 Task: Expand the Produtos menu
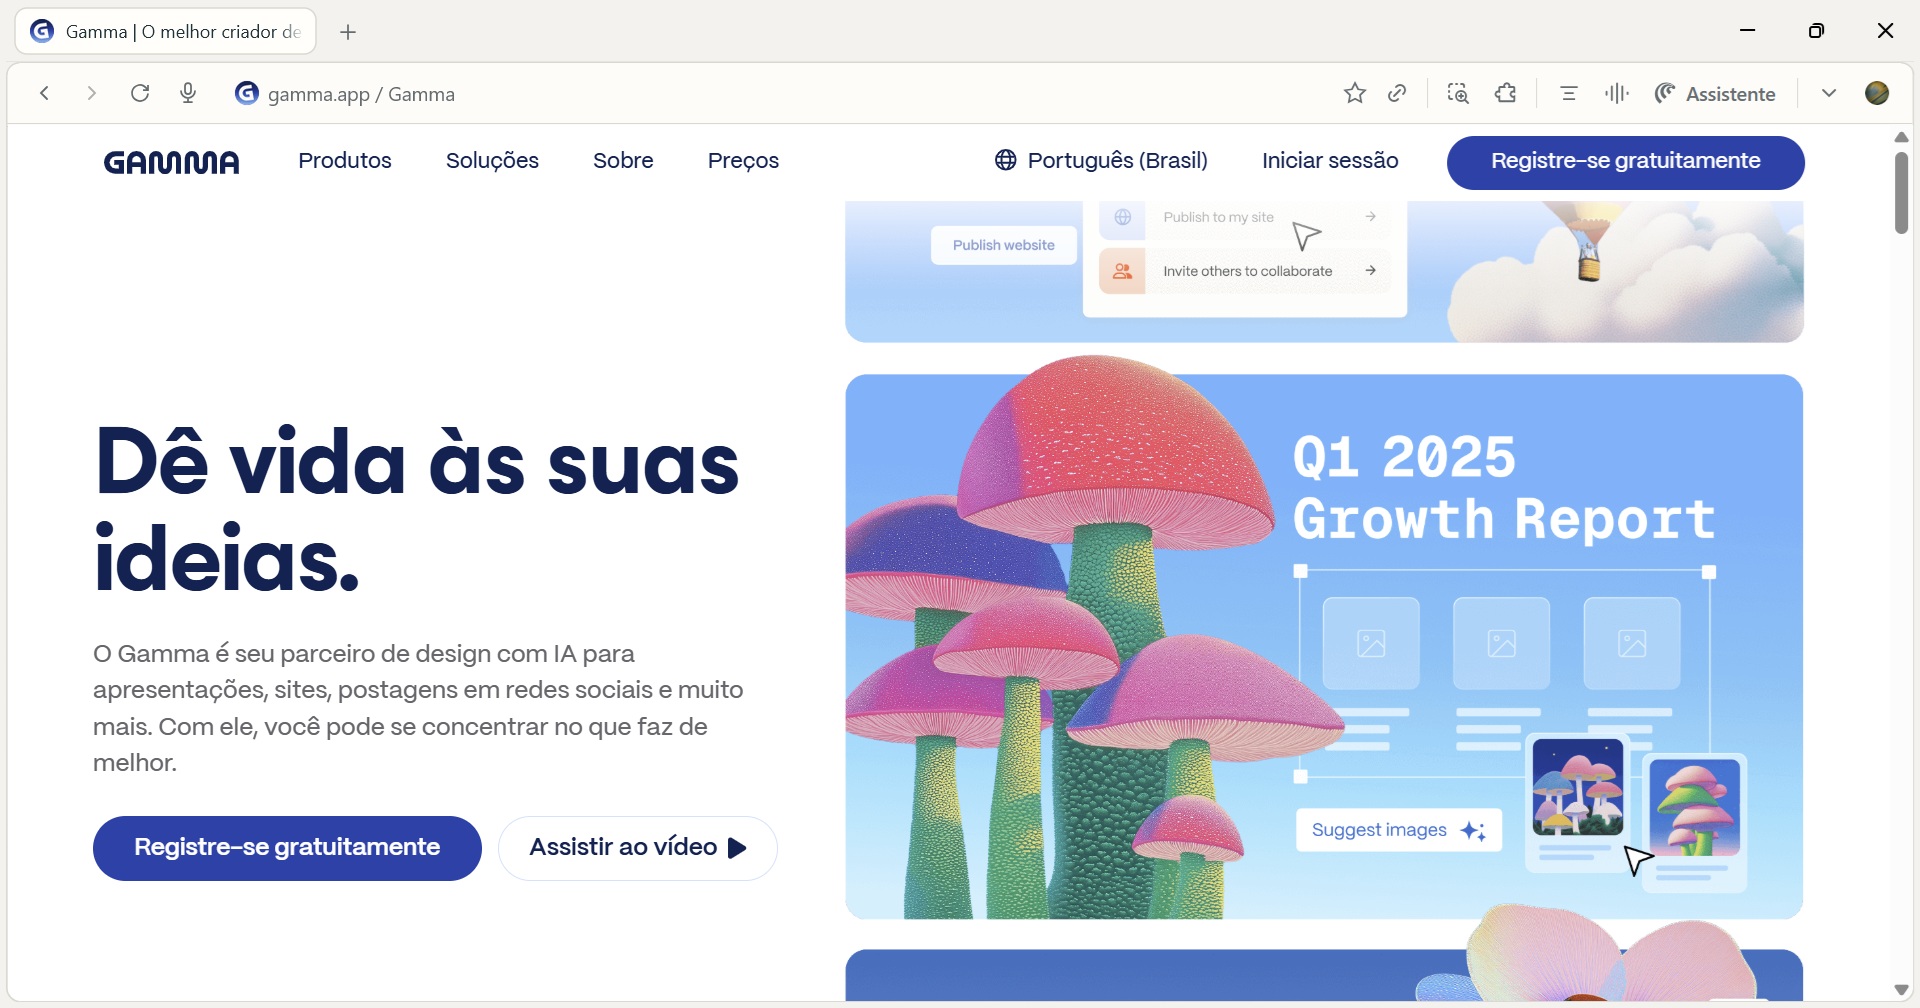(345, 160)
